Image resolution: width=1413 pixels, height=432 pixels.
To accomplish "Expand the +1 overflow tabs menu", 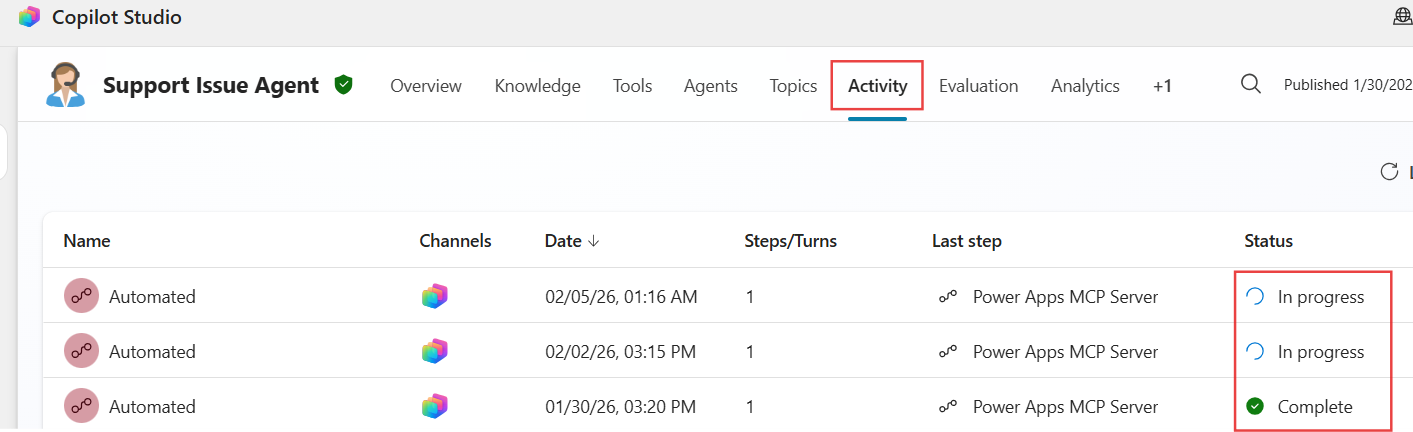I will 1162,86.
